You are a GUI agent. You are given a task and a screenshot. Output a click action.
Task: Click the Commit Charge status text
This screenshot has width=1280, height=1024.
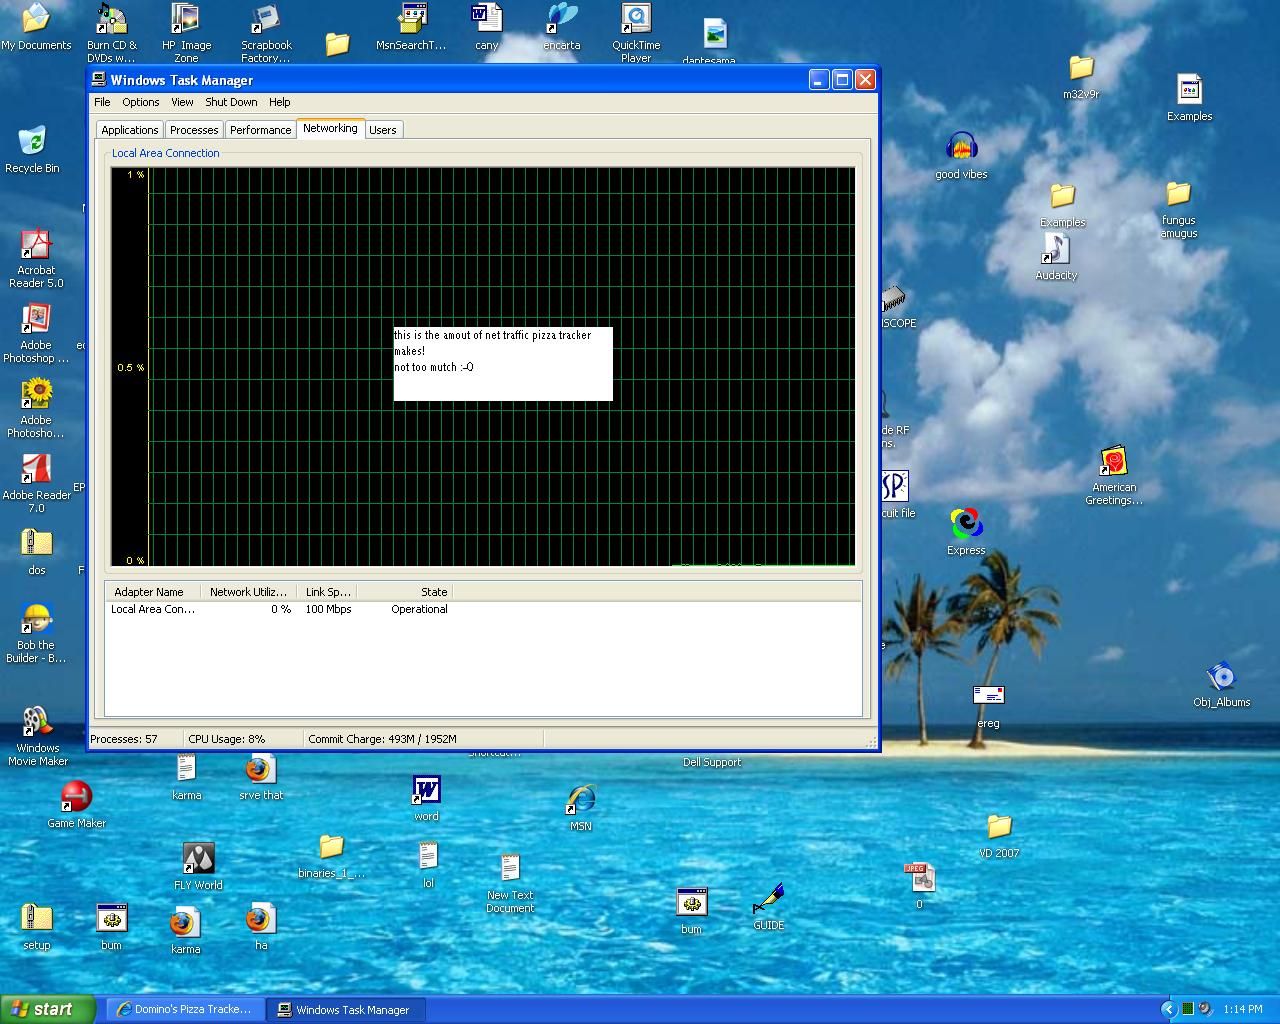[x=382, y=739]
